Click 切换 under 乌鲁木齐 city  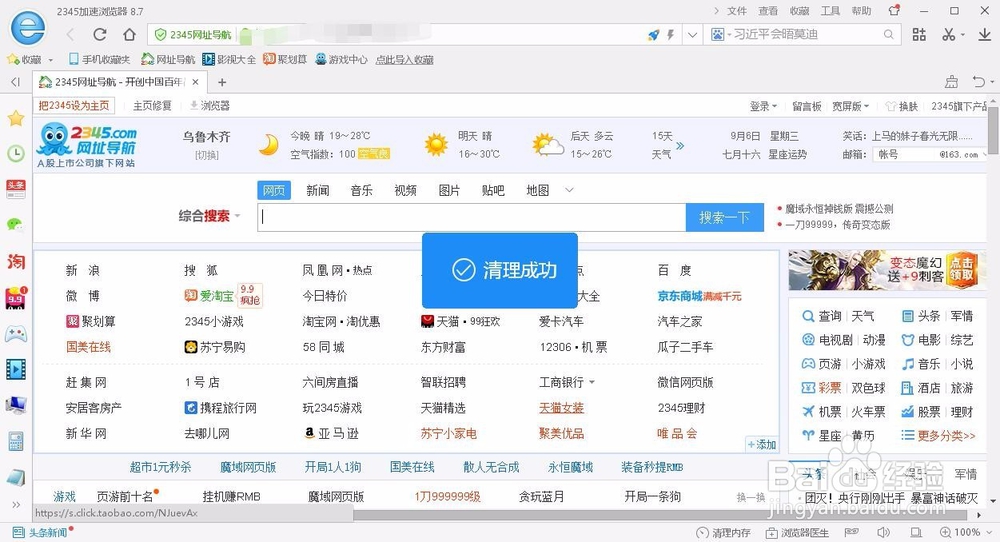click(x=207, y=155)
